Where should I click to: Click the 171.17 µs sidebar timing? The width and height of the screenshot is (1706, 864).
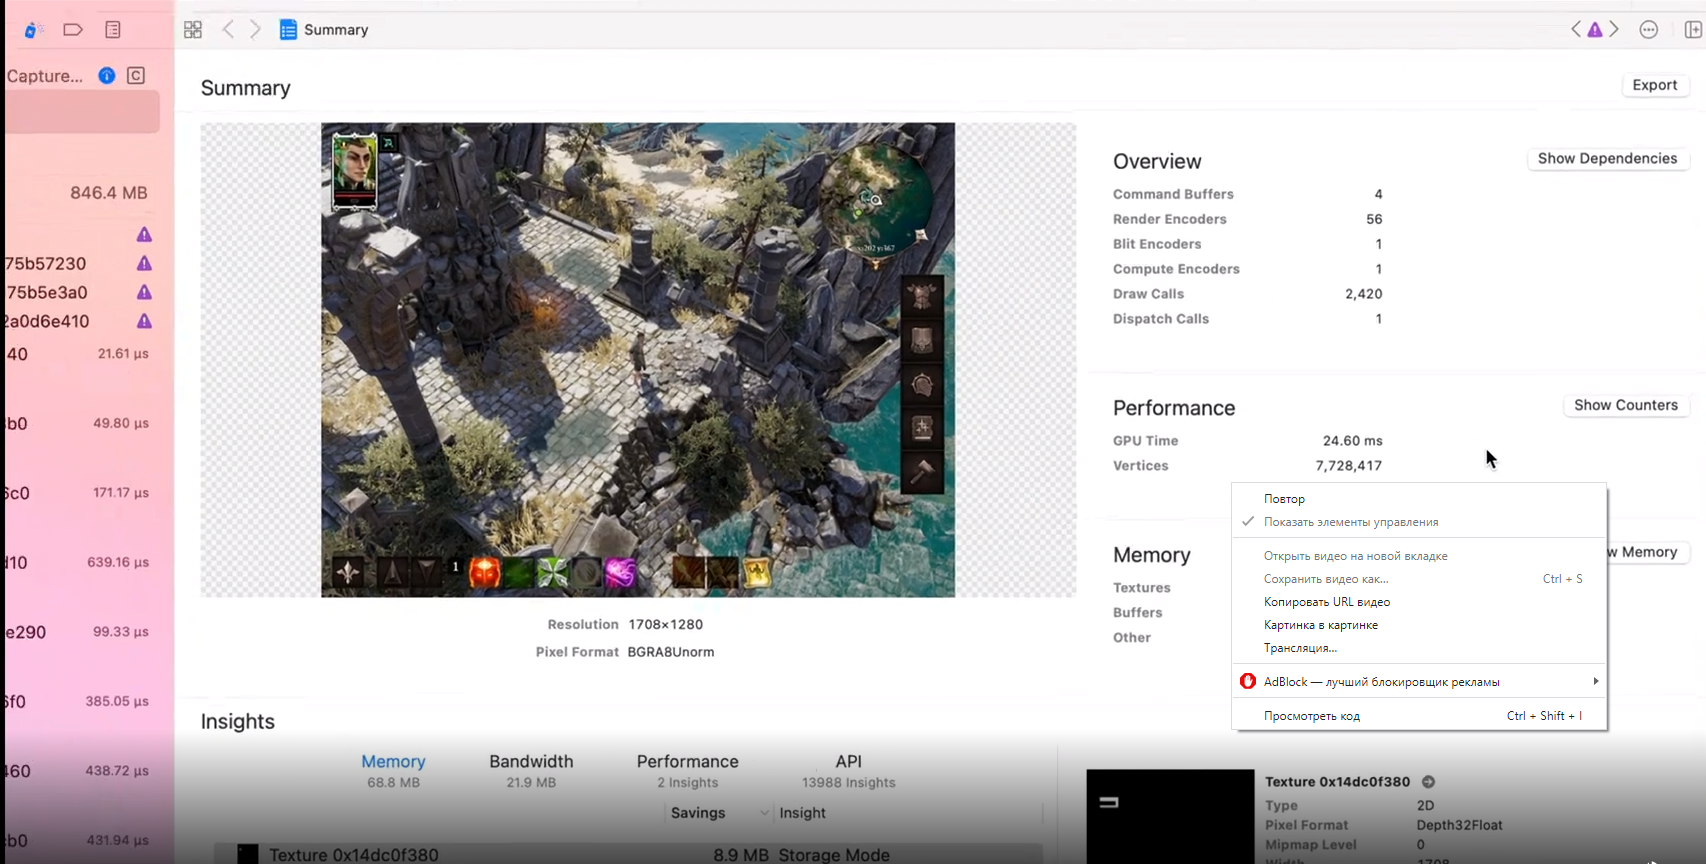click(x=121, y=493)
